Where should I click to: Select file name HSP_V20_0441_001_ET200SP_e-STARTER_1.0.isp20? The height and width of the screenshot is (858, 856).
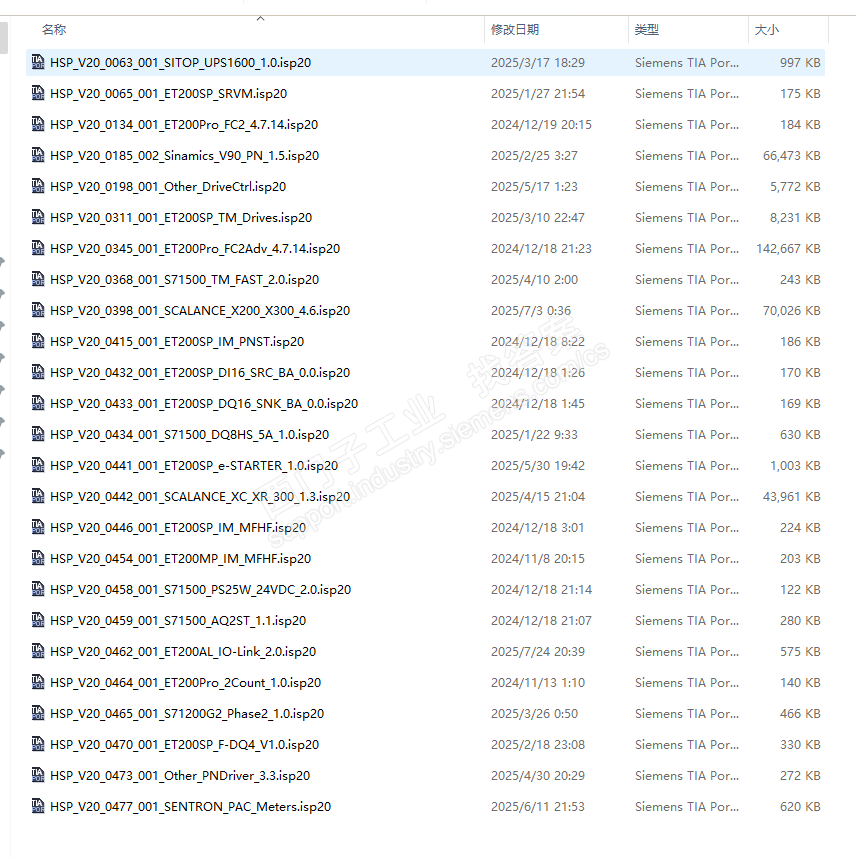194,466
